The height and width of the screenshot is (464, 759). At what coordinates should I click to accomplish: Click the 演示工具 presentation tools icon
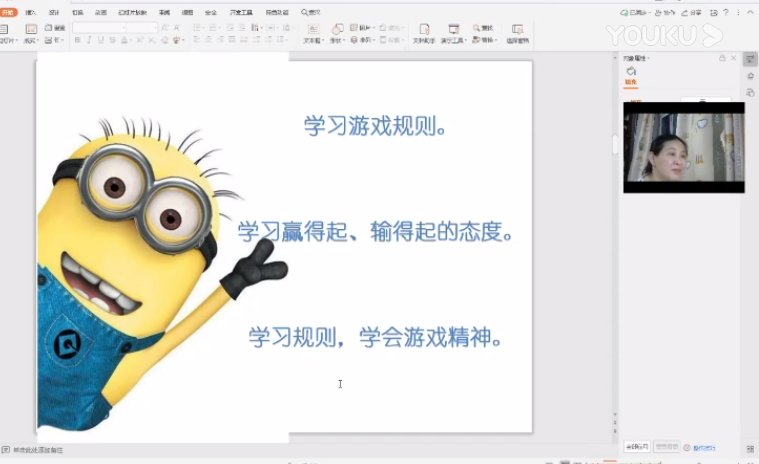pyautogui.click(x=454, y=29)
